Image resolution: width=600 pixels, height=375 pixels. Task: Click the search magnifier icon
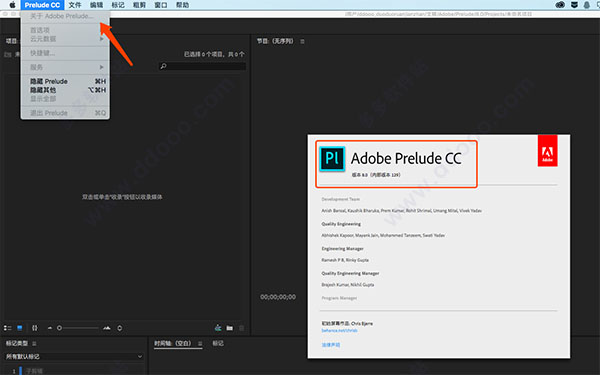pos(163,66)
